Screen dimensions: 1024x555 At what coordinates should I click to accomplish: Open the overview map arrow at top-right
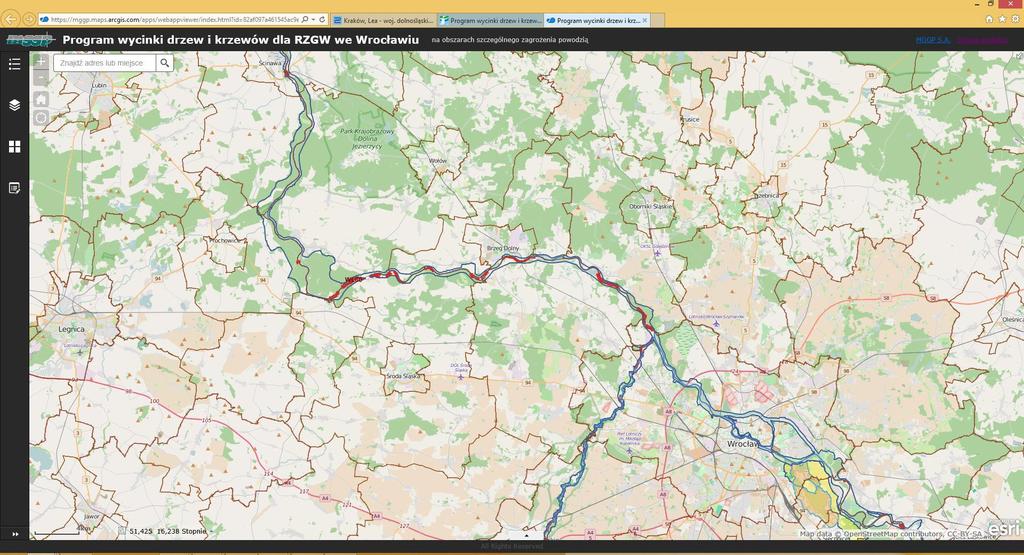point(1019,56)
